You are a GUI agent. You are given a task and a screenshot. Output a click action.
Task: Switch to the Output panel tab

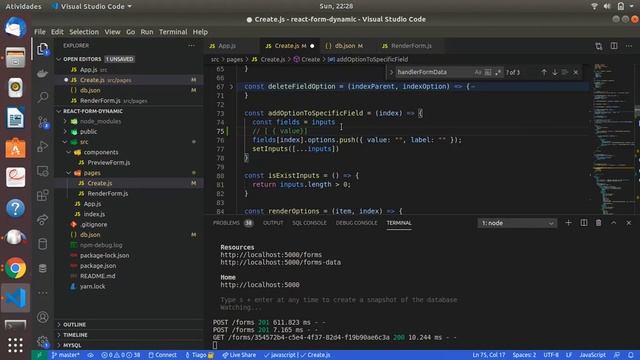click(x=273, y=223)
